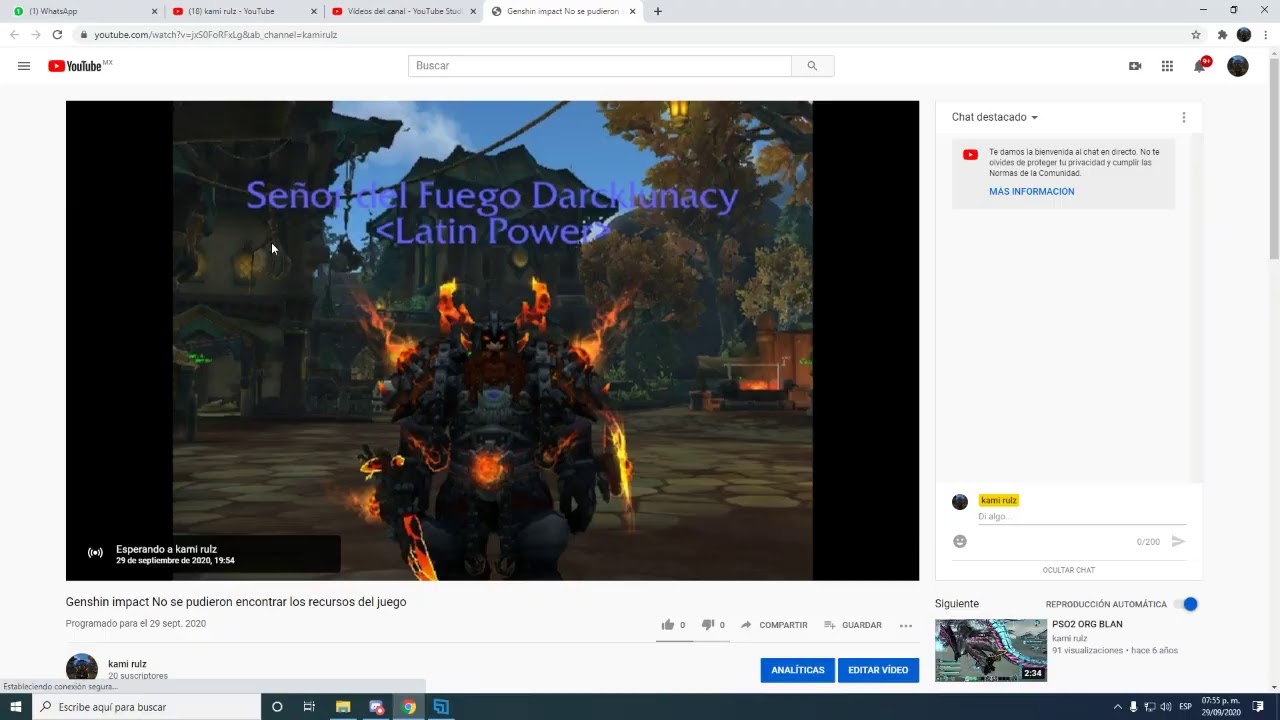This screenshot has height=720, width=1280.
Task: Click the send message arrow in chat
Action: 1178,541
